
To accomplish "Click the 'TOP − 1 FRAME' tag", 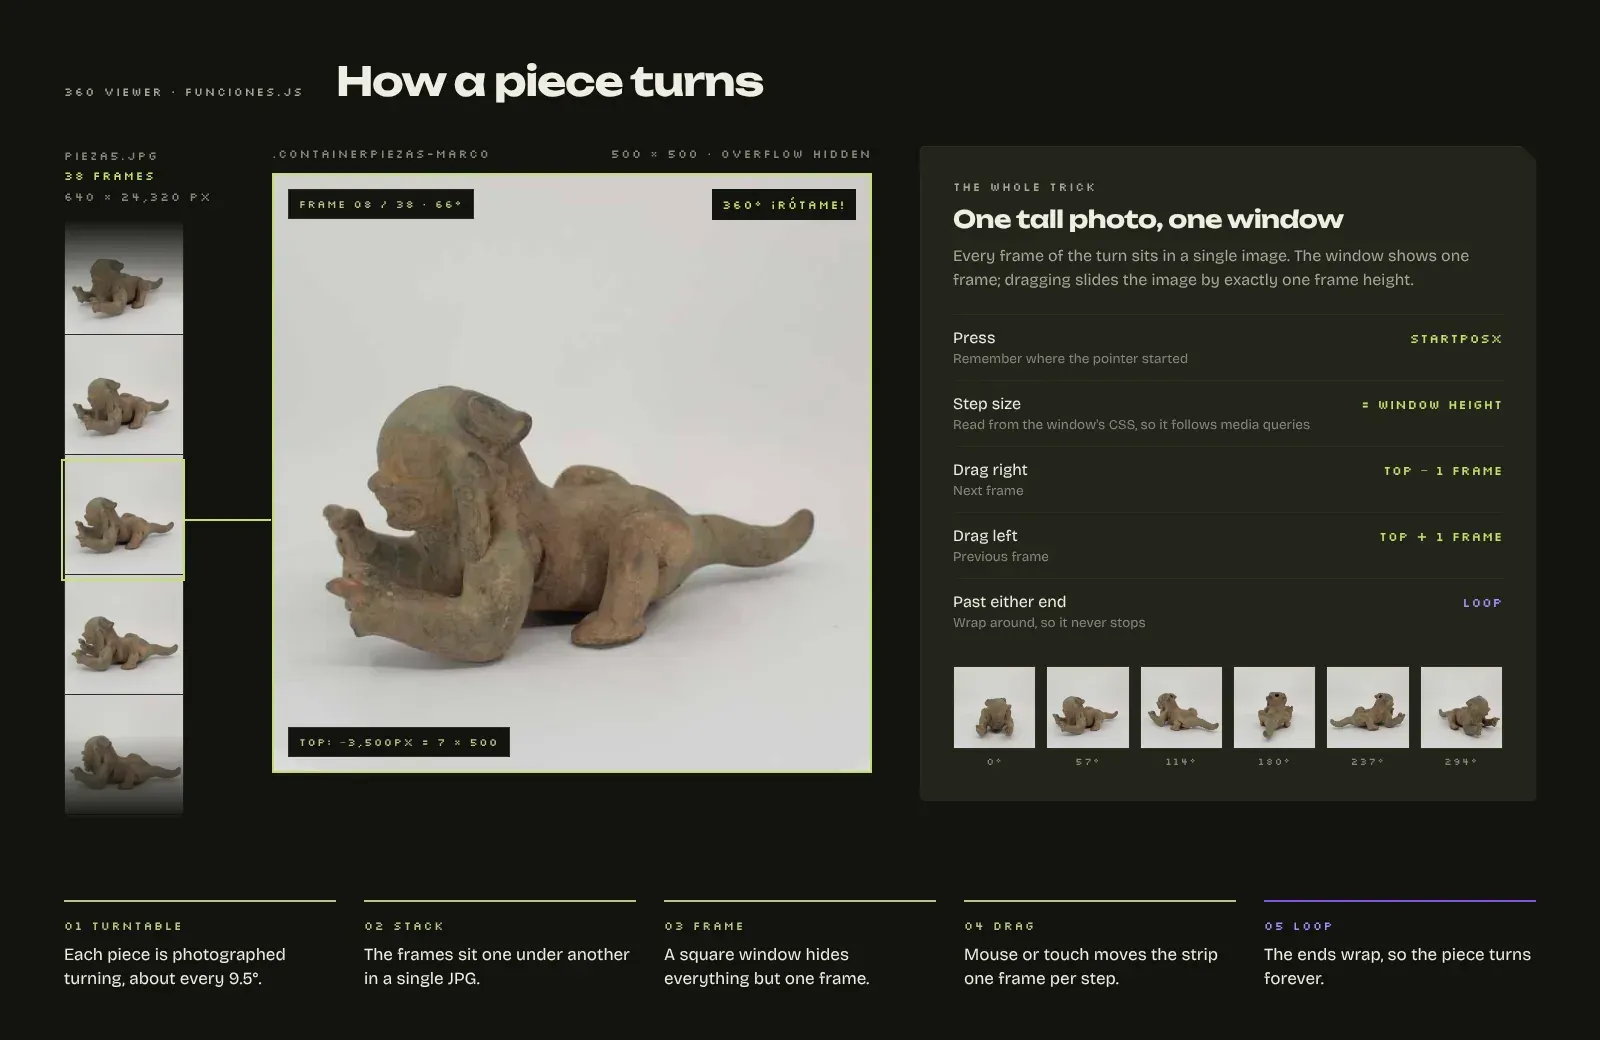I will [1443, 471].
